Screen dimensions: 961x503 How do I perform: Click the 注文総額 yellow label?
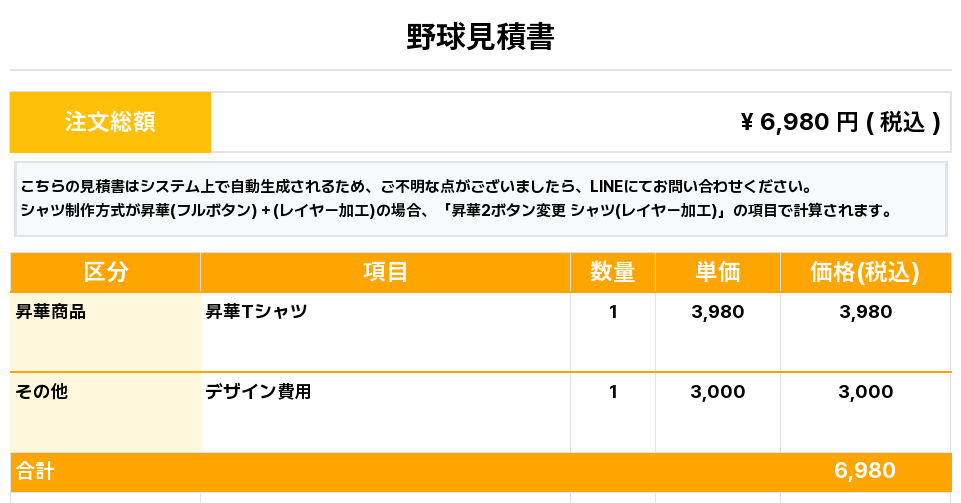point(110,122)
